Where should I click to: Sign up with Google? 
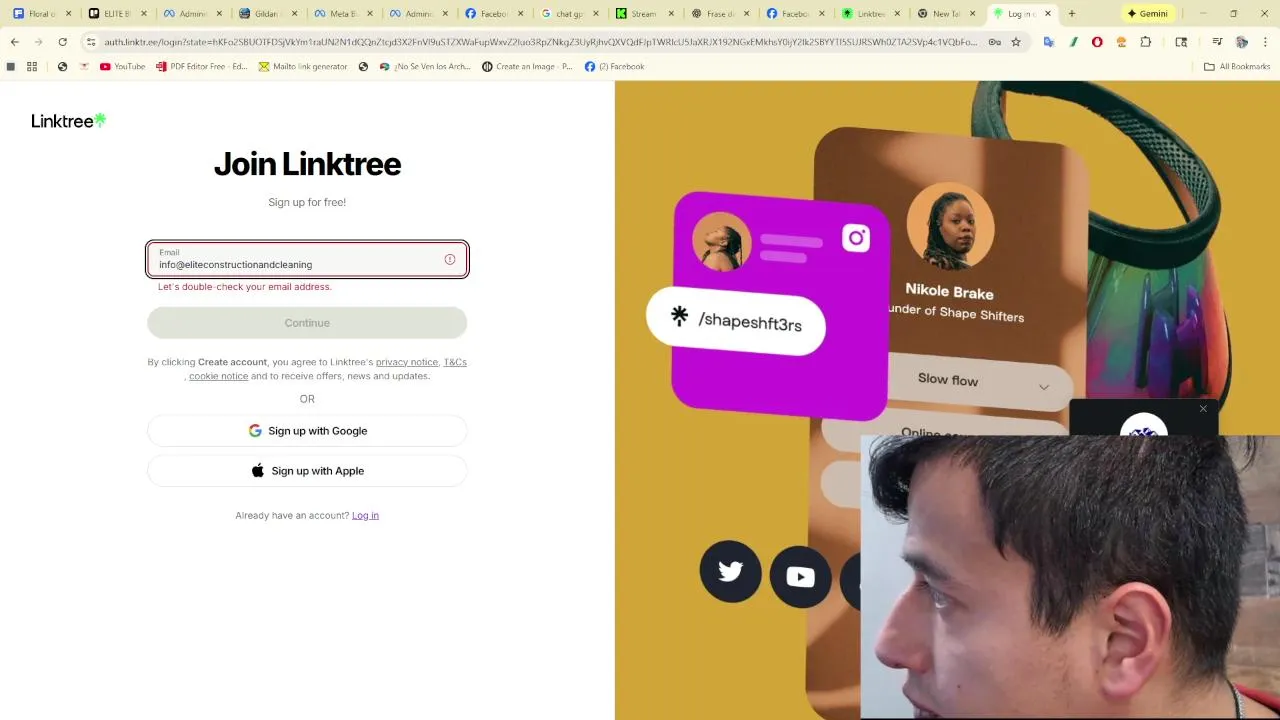point(307,431)
